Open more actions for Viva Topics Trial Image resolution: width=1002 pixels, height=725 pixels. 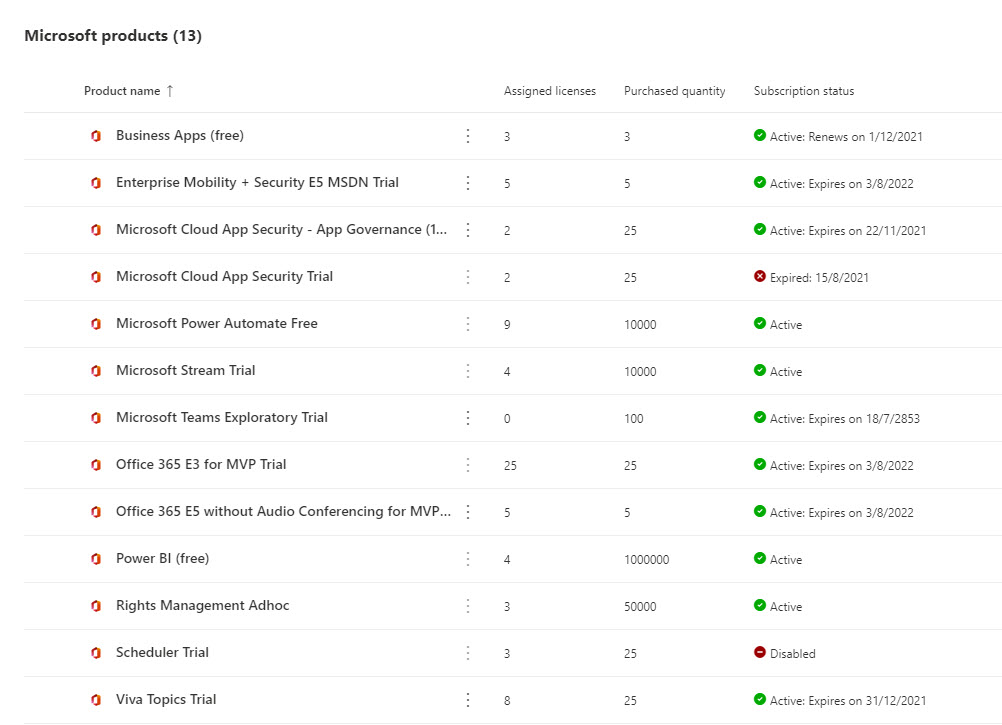click(468, 700)
